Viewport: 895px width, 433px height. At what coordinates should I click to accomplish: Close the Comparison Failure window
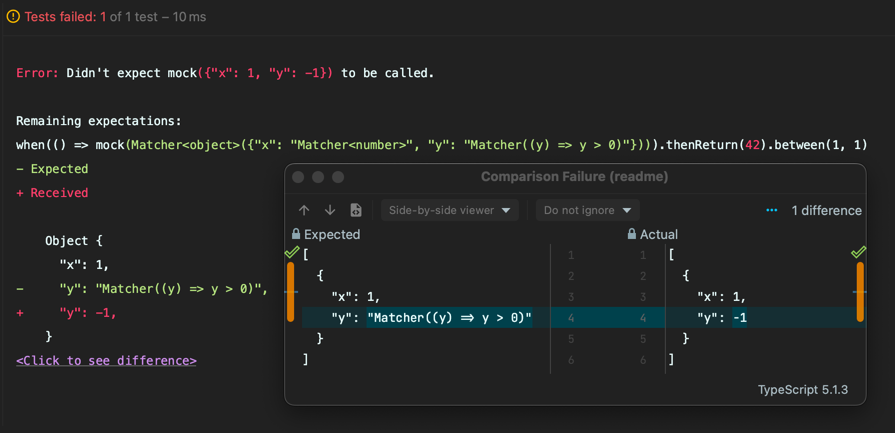click(298, 177)
